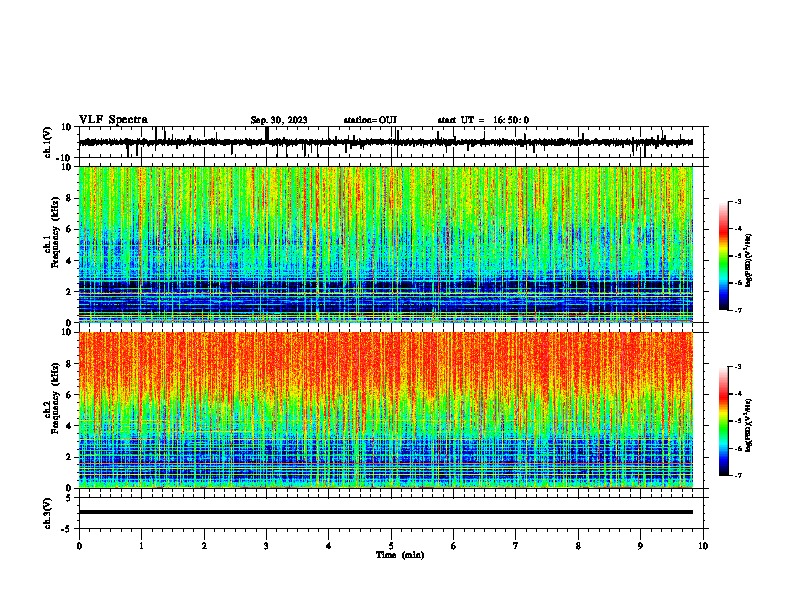
Task: Click the "-5" tick on ch.3(V) axis
Action: pos(68,529)
